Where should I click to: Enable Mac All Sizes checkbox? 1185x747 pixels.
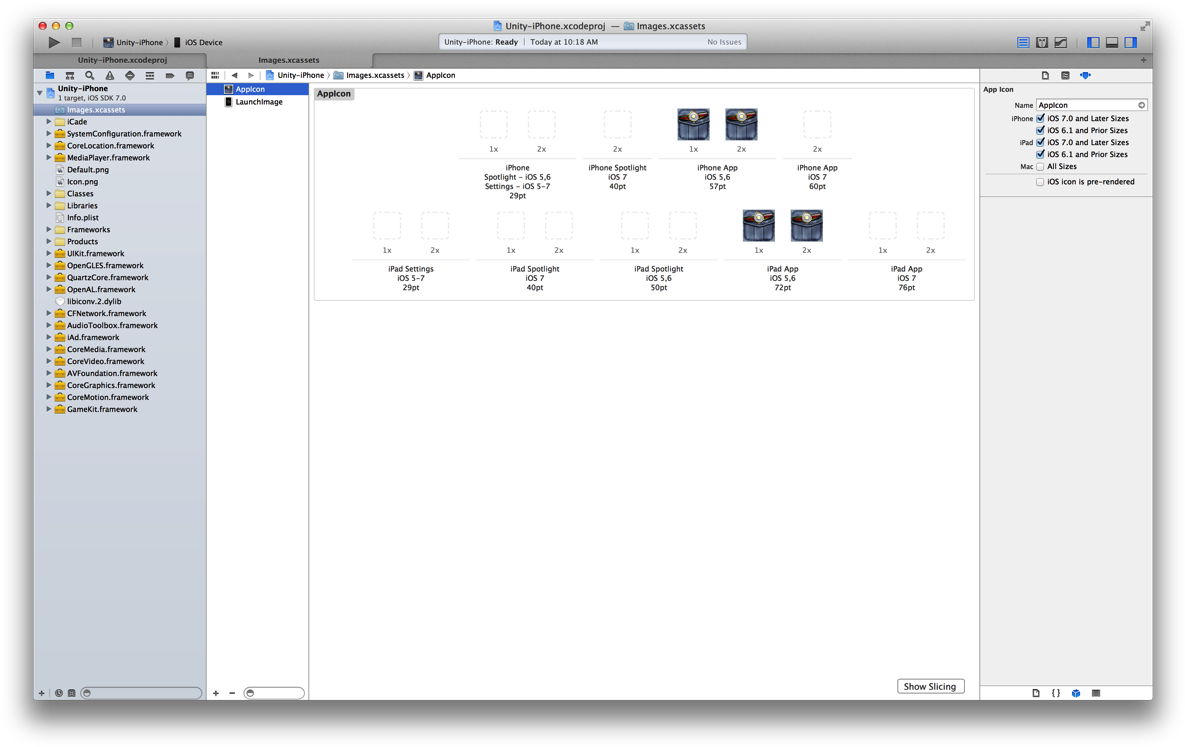[x=1041, y=166]
